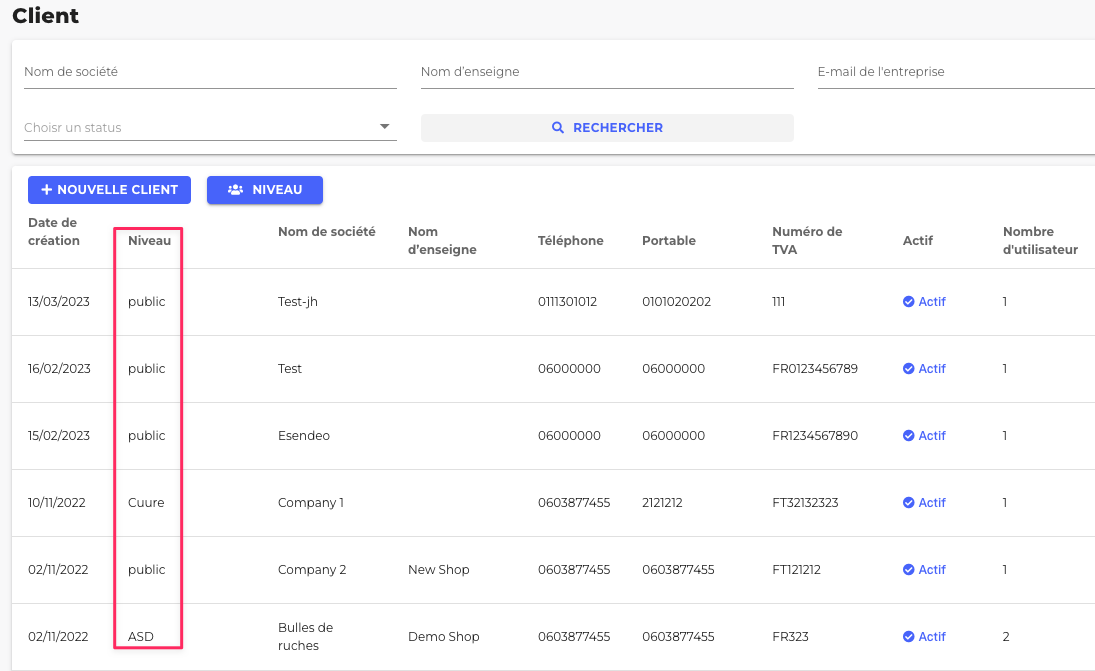Click the Actif check icon for Bulles de ruches

pos(909,637)
